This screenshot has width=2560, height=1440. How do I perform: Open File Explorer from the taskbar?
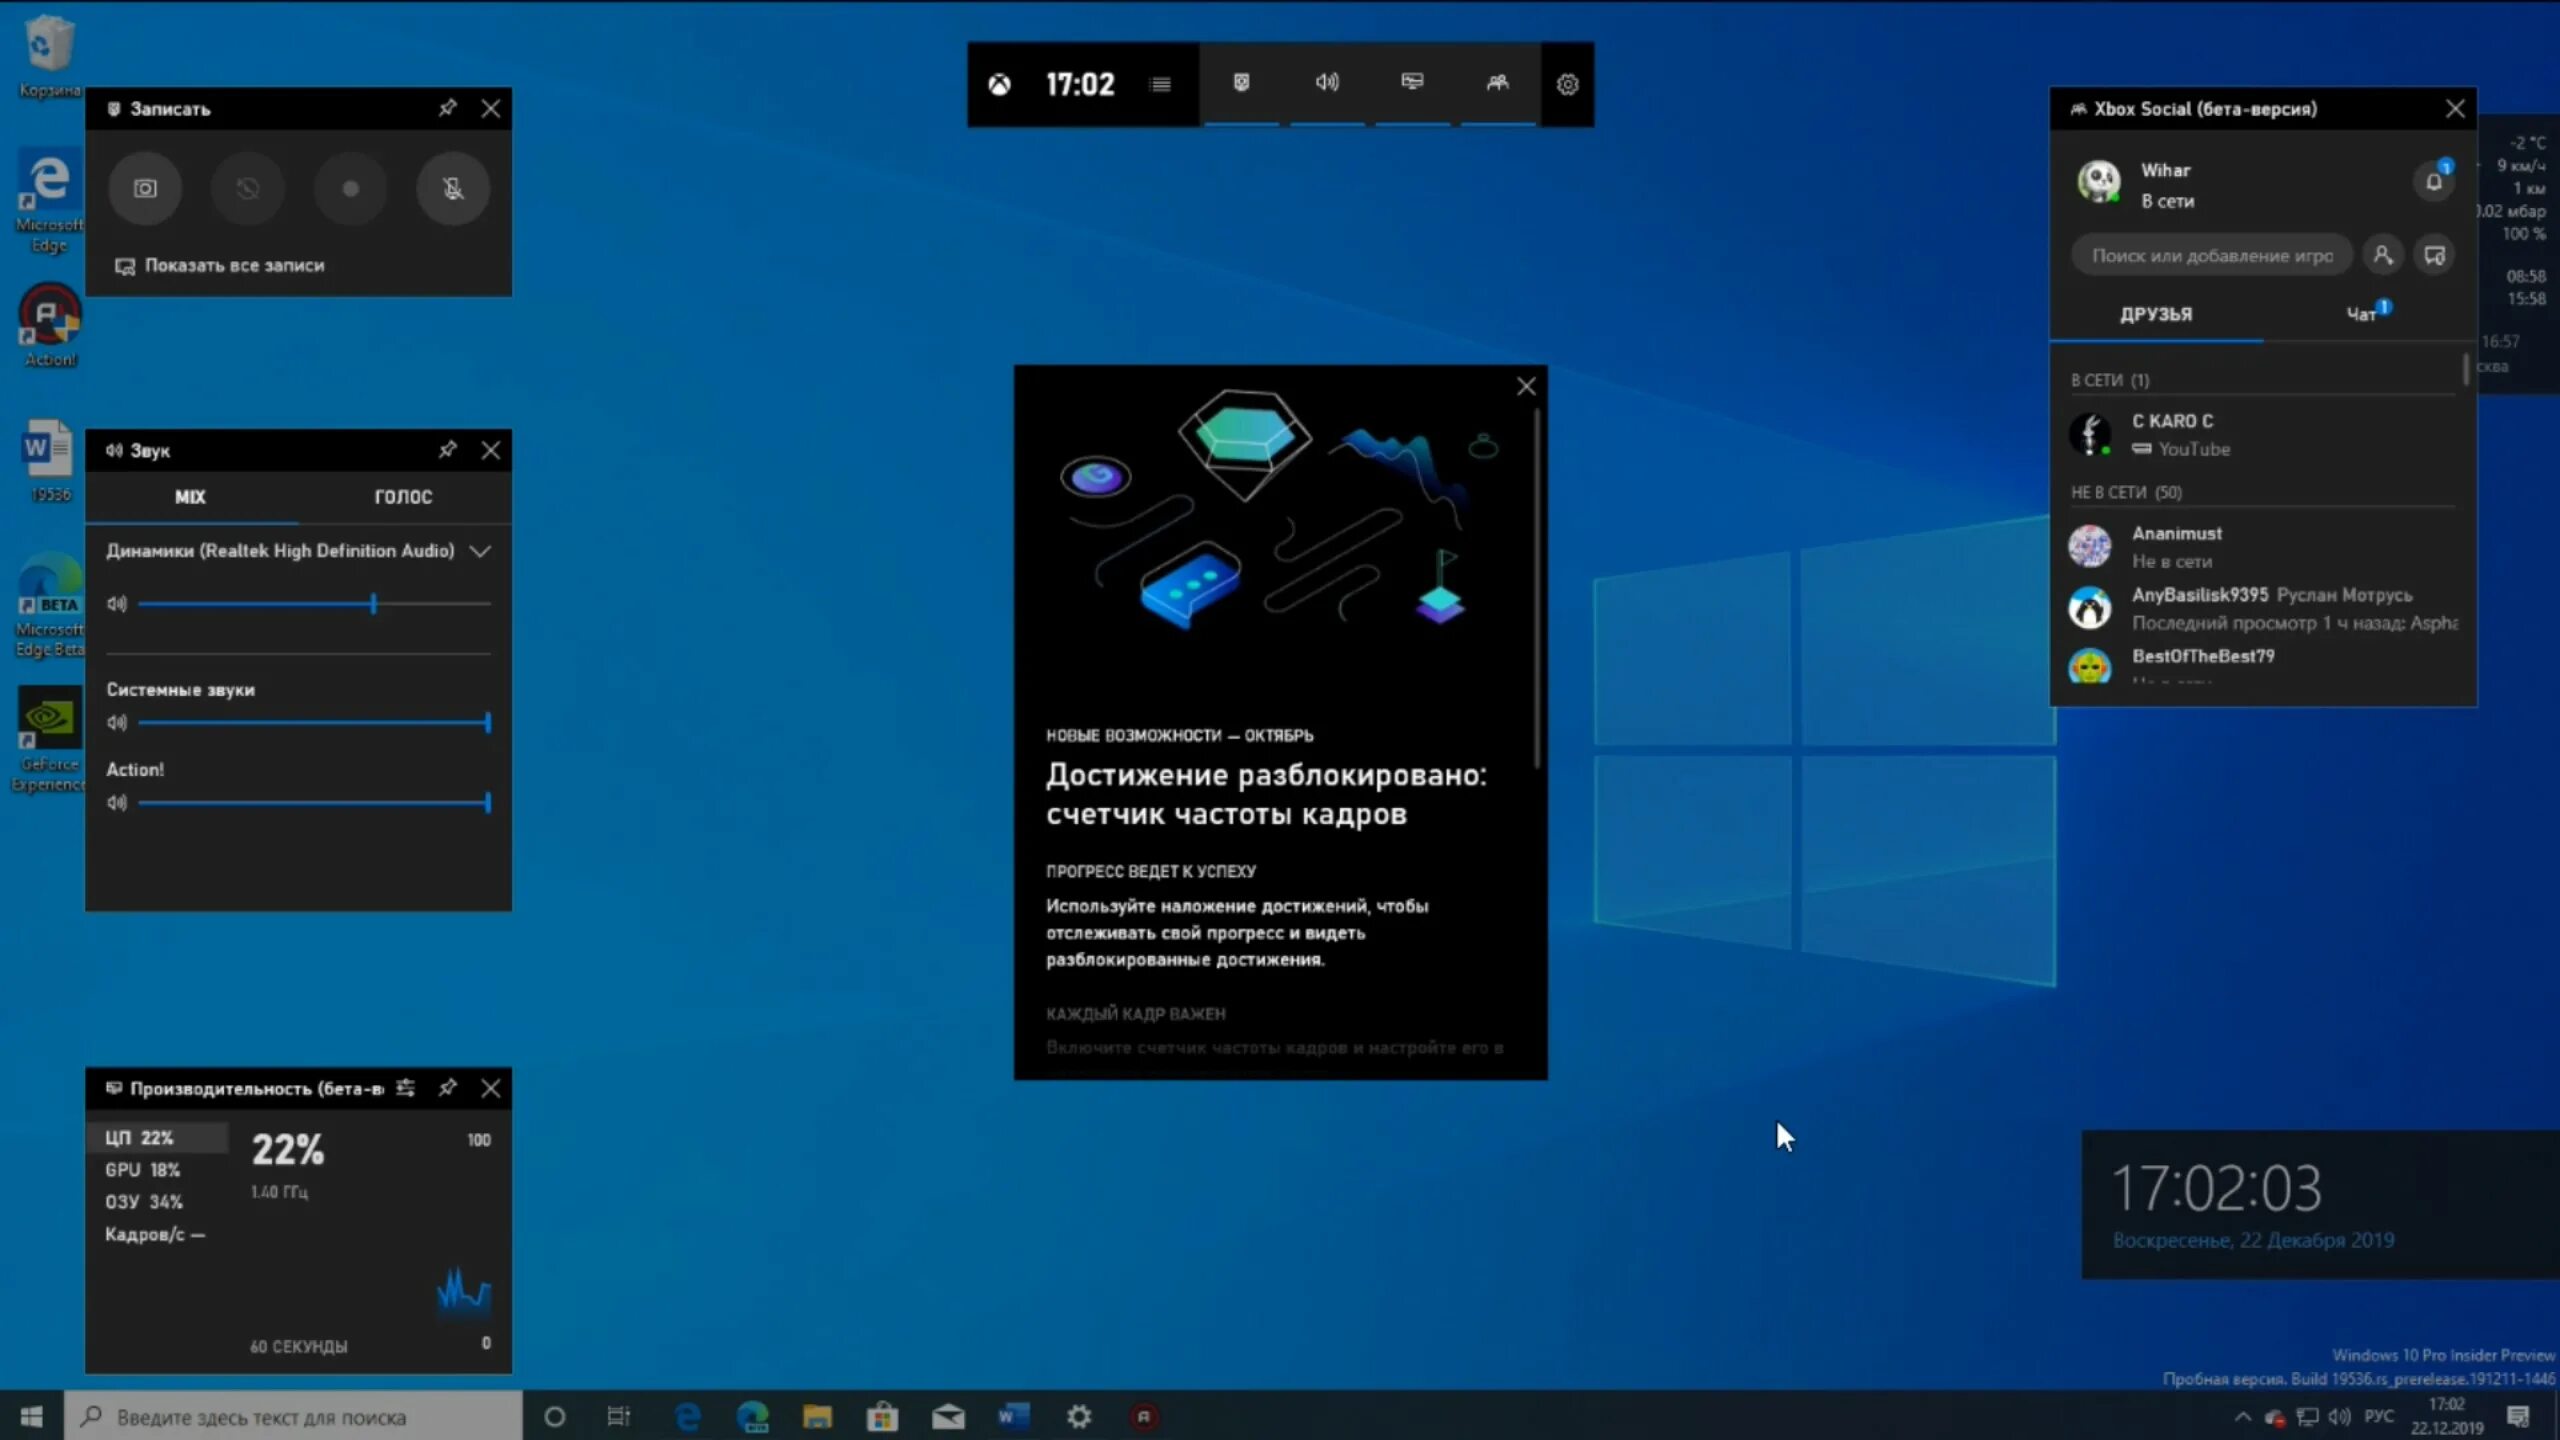pyautogui.click(x=817, y=1416)
